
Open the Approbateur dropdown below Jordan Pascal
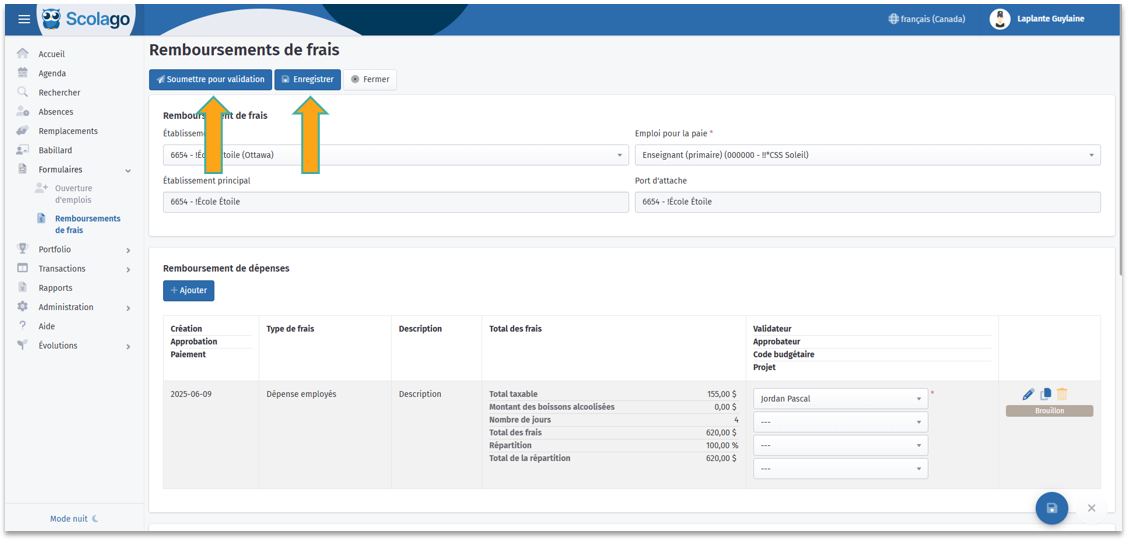click(840, 422)
